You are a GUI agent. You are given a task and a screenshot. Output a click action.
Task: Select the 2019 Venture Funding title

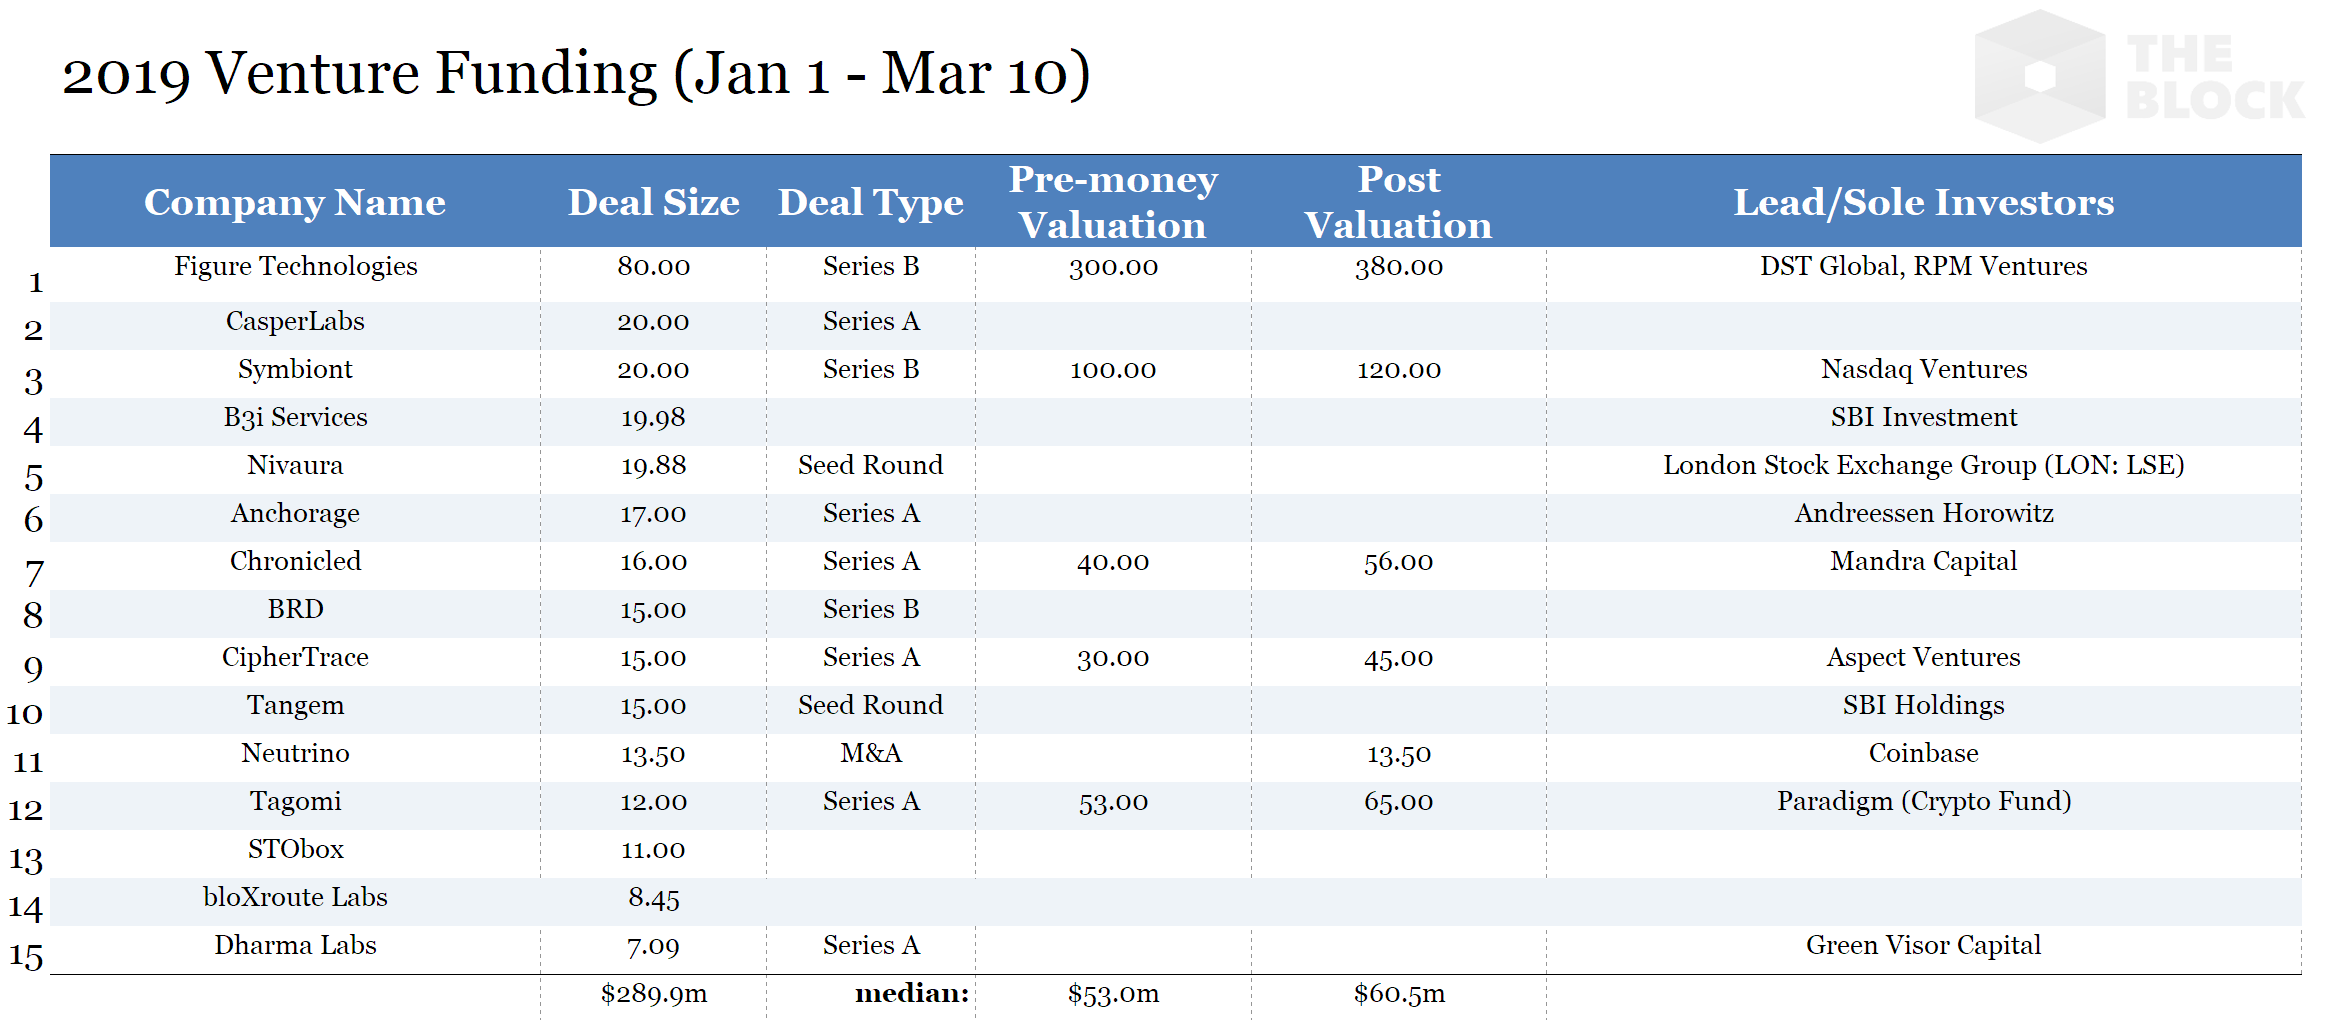pos(575,73)
